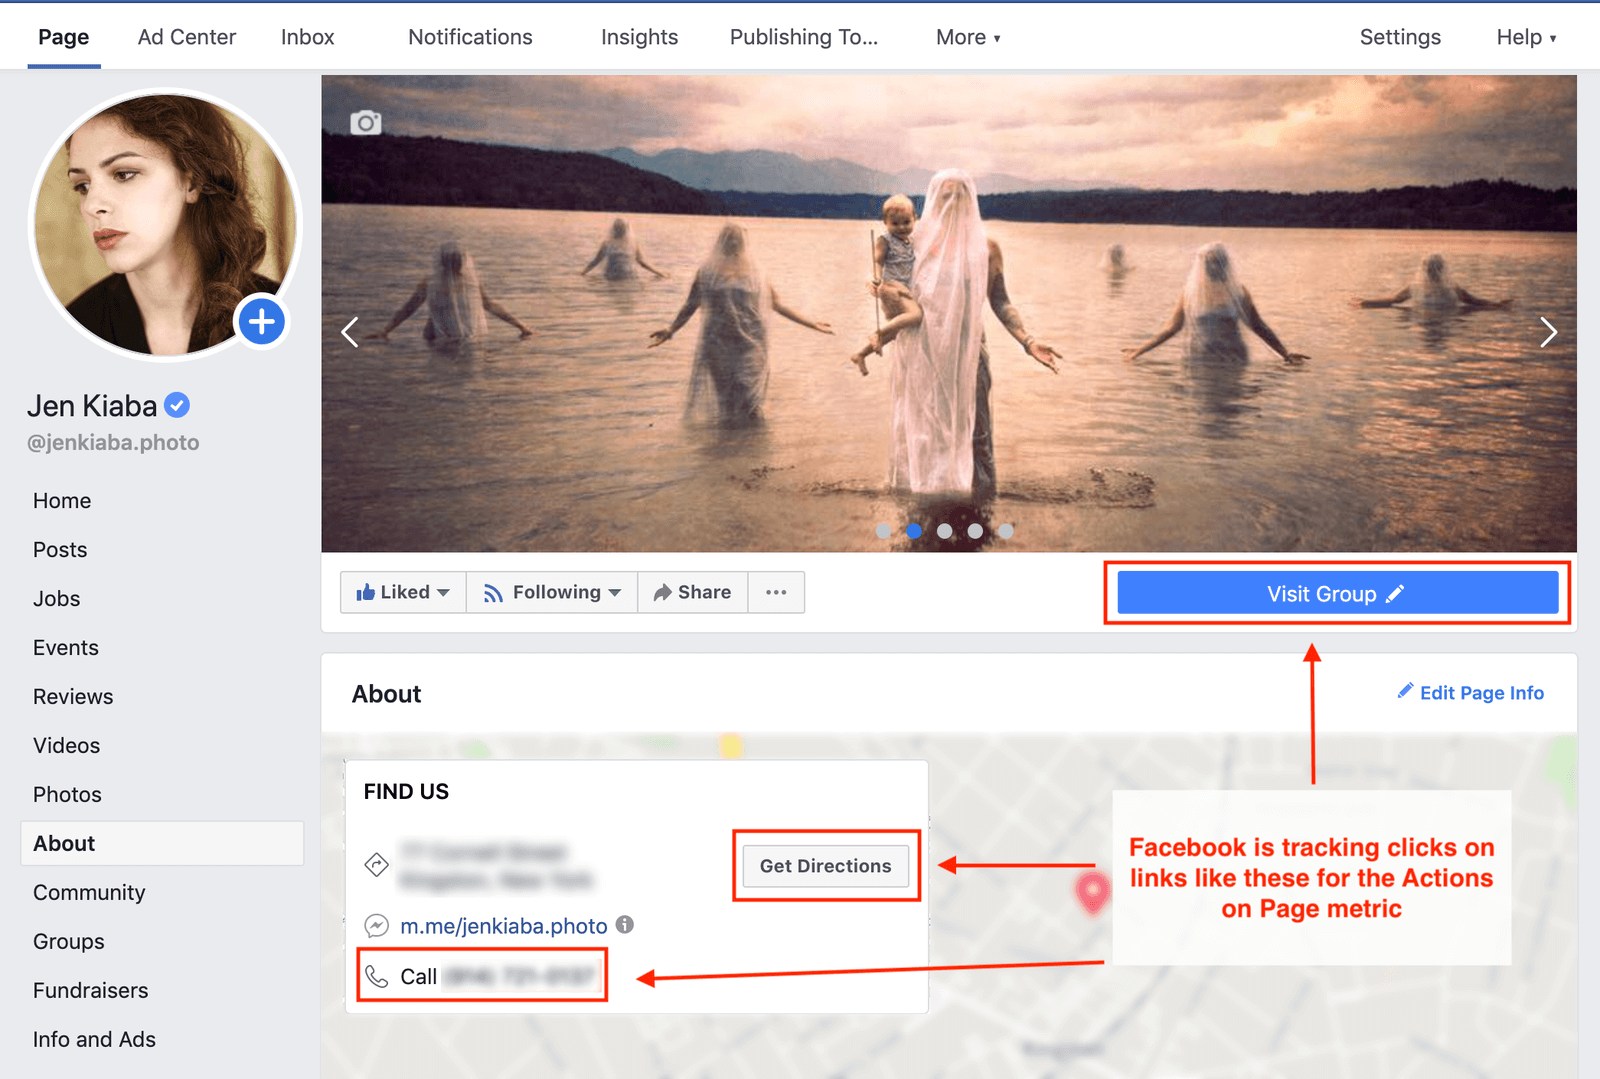Click the plus icon on the profile picture
Image resolution: width=1600 pixels, height=1079 pixels.
coord(262,321)
